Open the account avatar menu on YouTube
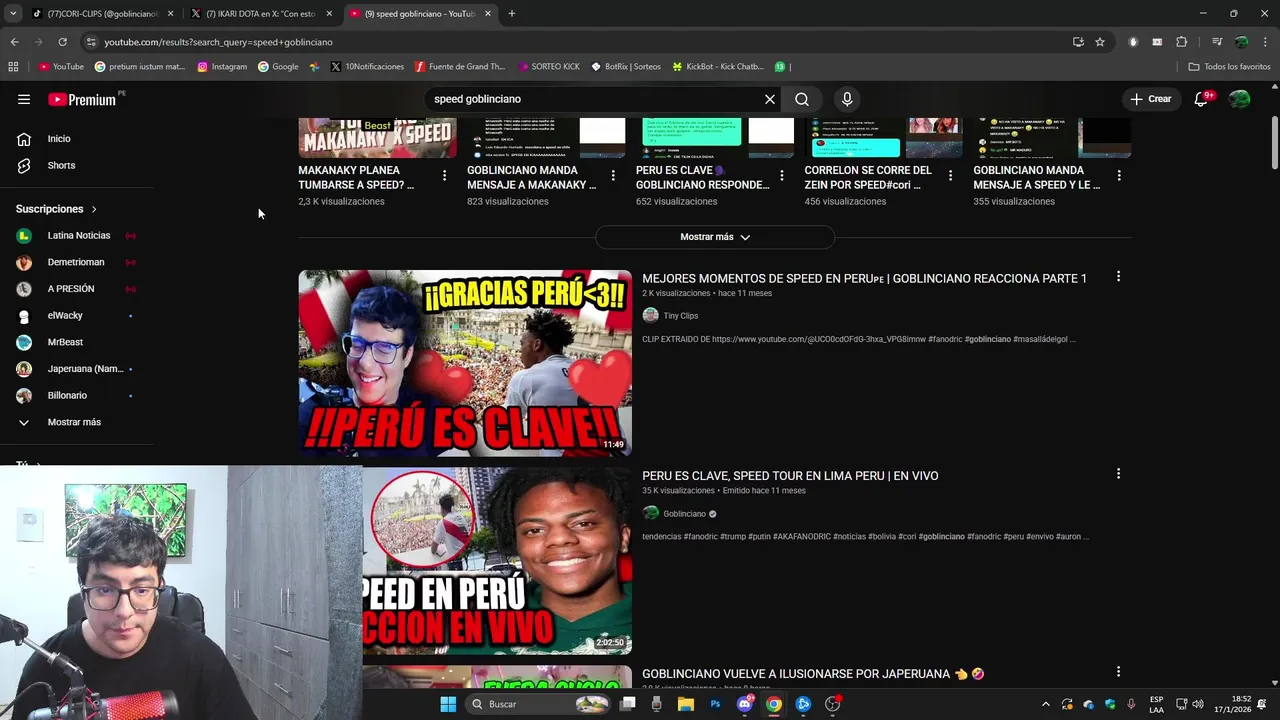This screenshot has width=1280, height=720. [x=1240, y=99]
